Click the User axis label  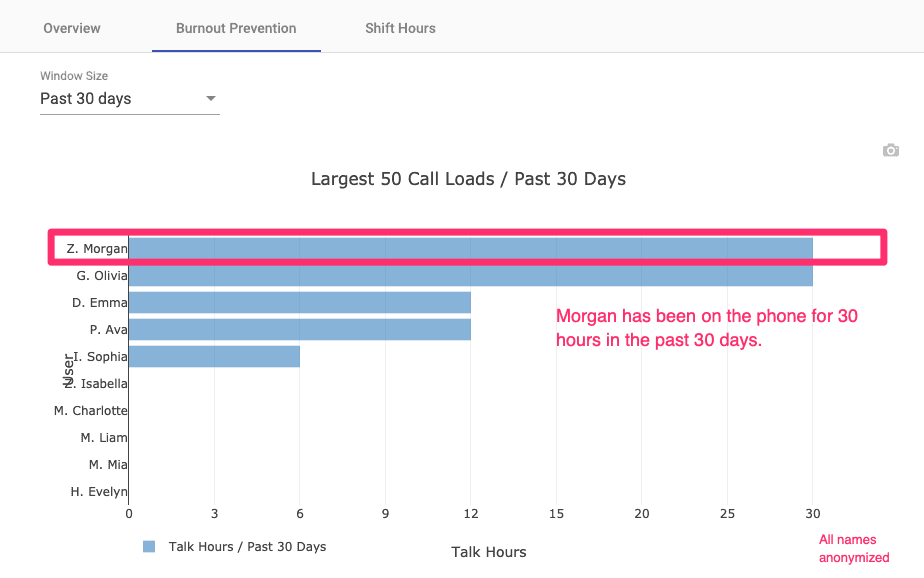click(x=69, y=369)
